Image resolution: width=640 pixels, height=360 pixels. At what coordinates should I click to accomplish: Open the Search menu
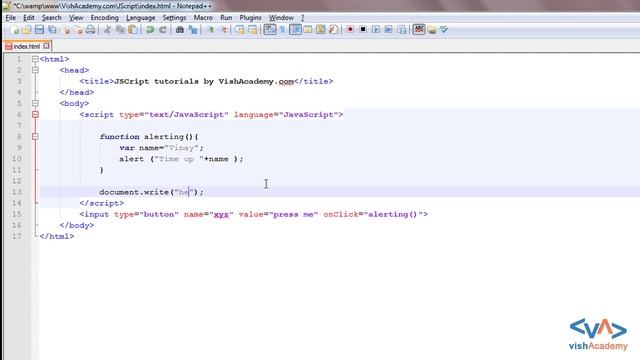[51, 18]
